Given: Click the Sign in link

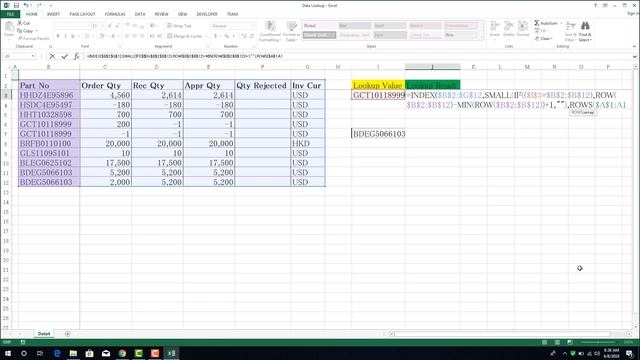Looking at the screenshot, I should 633,14.
